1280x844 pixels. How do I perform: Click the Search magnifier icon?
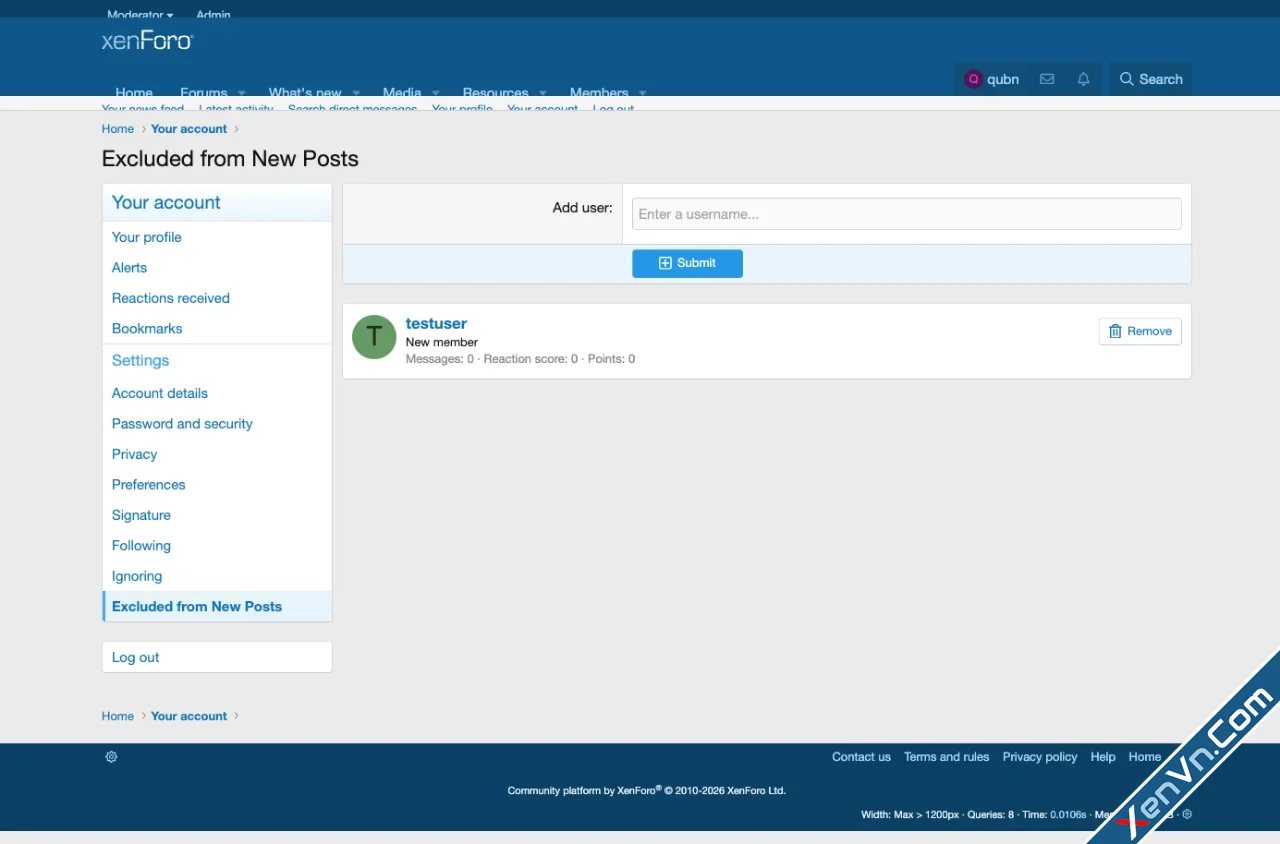pyautogui.click(x=1125, y=78)
